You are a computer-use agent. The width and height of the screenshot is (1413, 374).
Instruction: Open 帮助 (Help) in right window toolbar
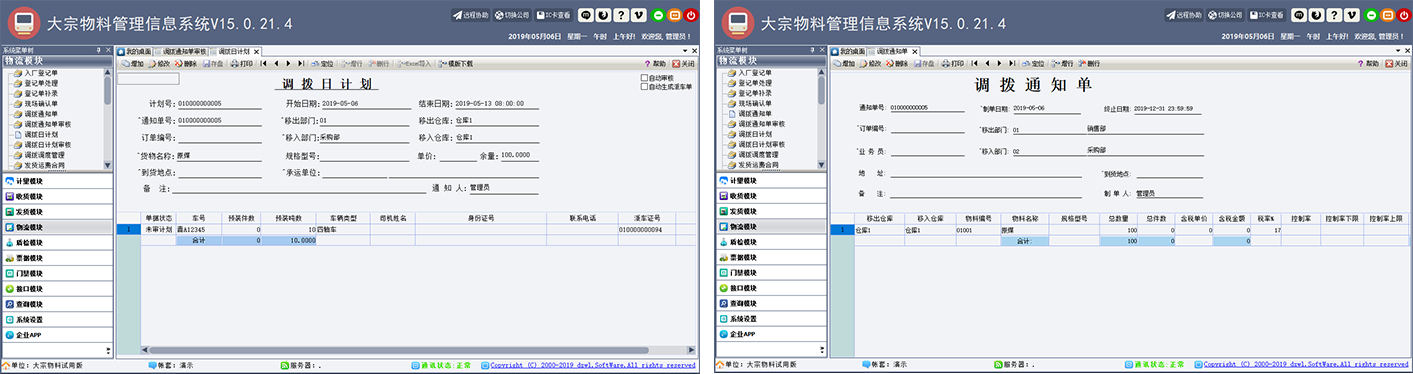pos(1369,63)
